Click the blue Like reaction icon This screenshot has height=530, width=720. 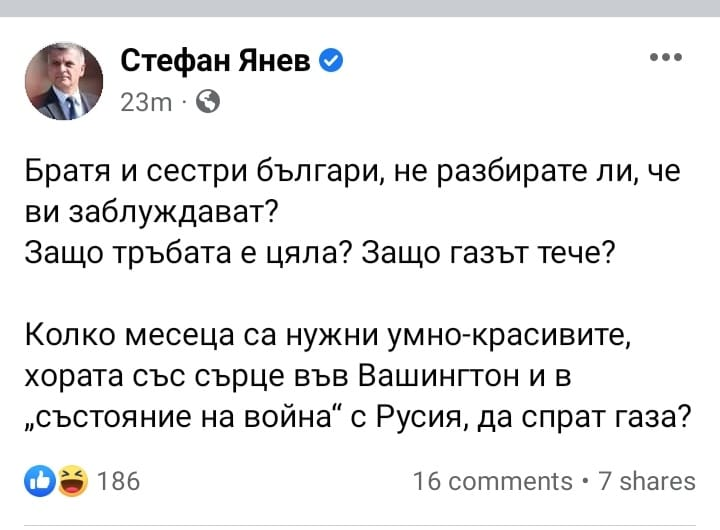pos(41,481)
